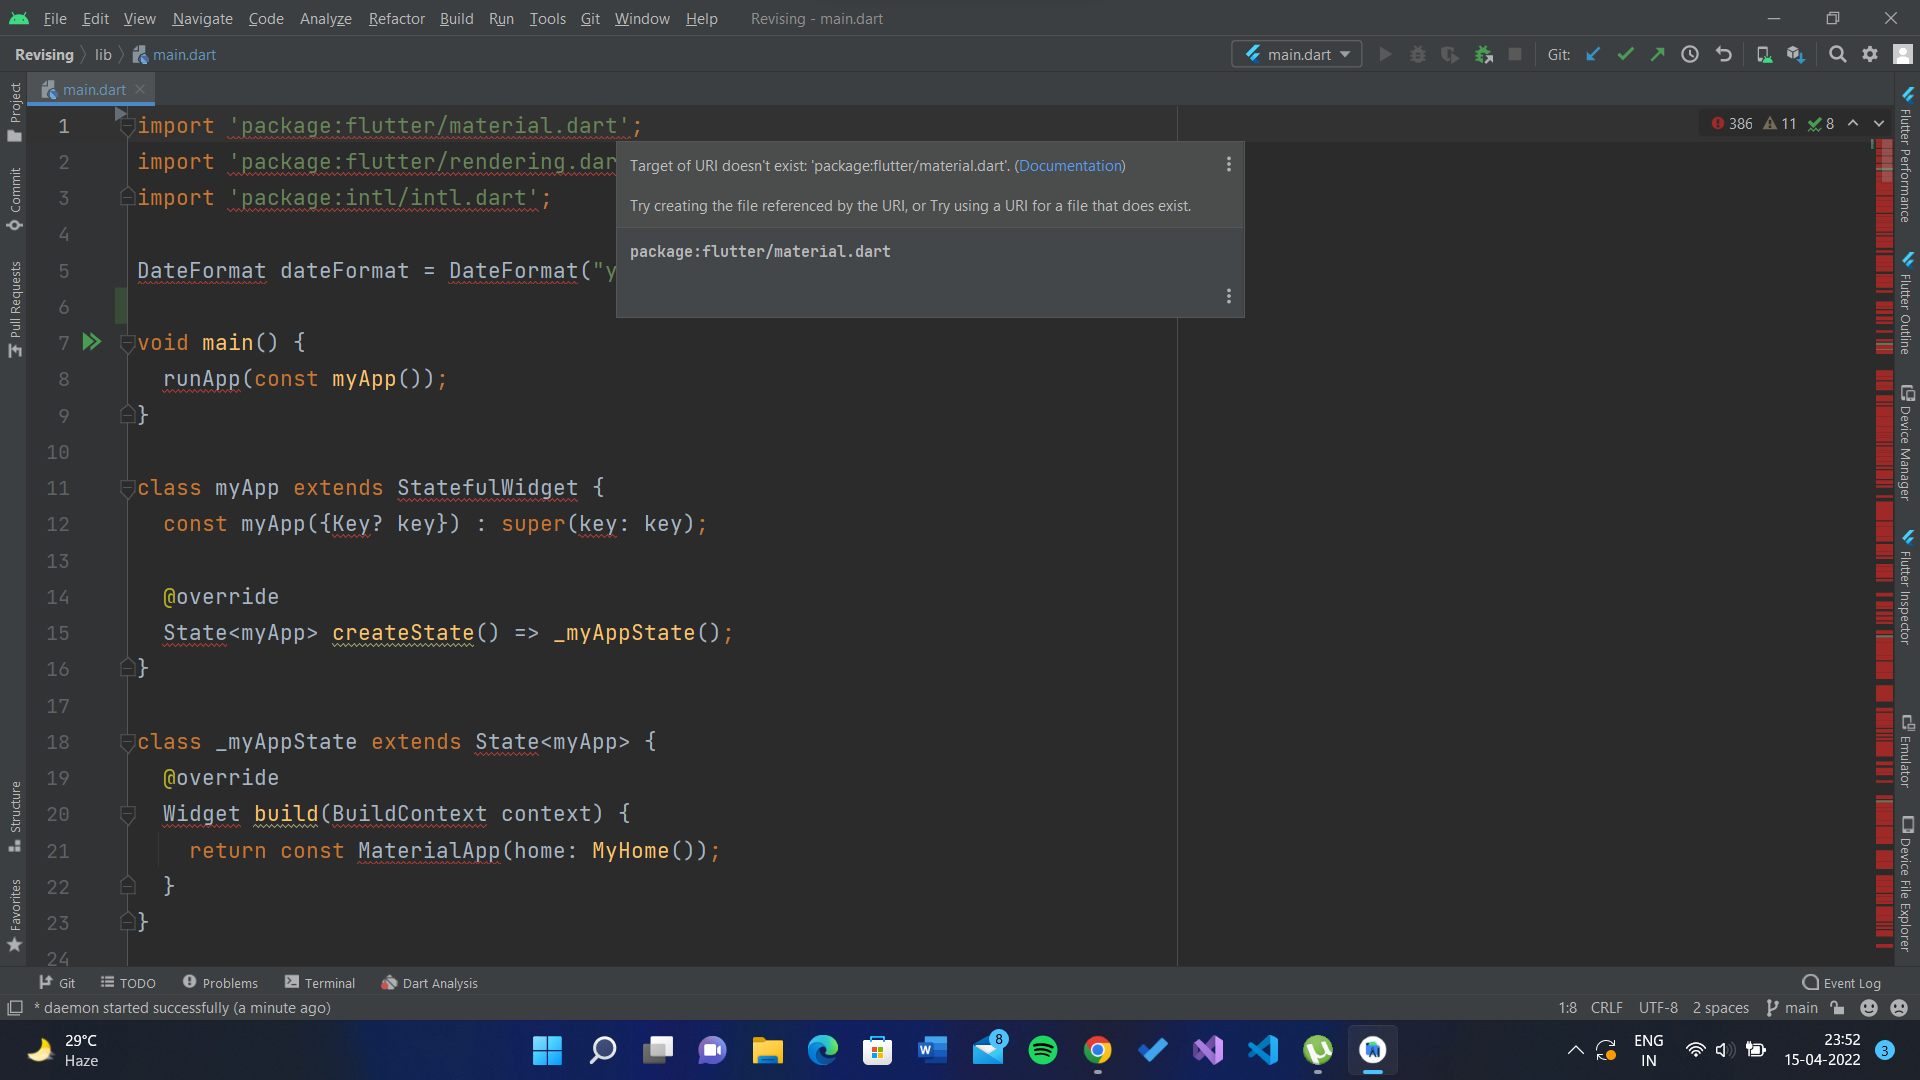Open the SDK Manager toolbar icon
This screenshot has width=1920, height=1080.
coord(1796,54)
